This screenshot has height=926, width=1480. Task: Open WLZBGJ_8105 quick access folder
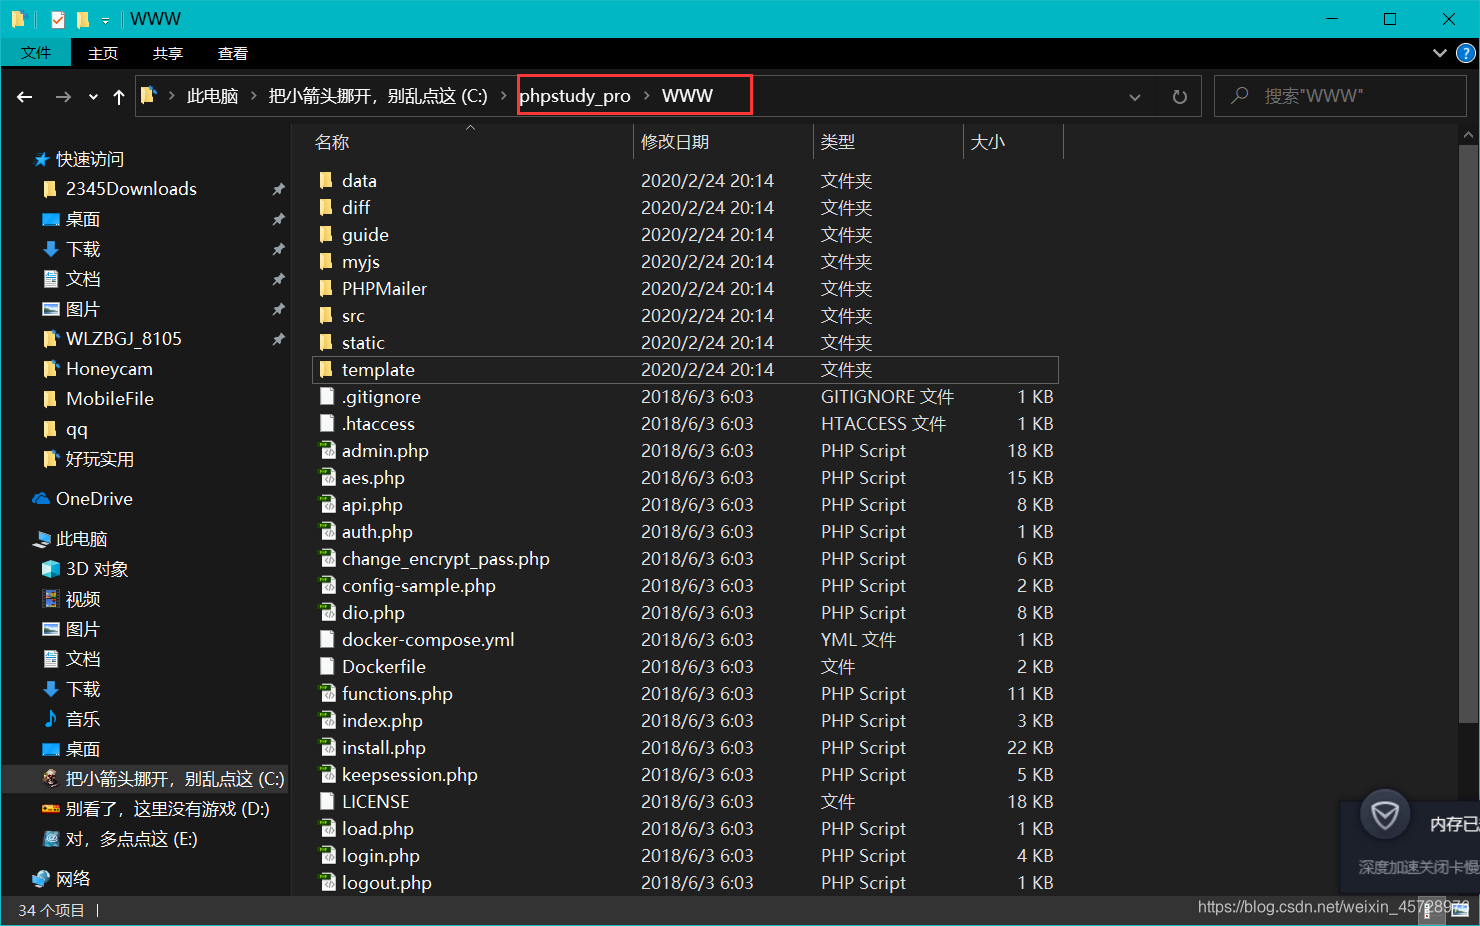pos(124,339)
